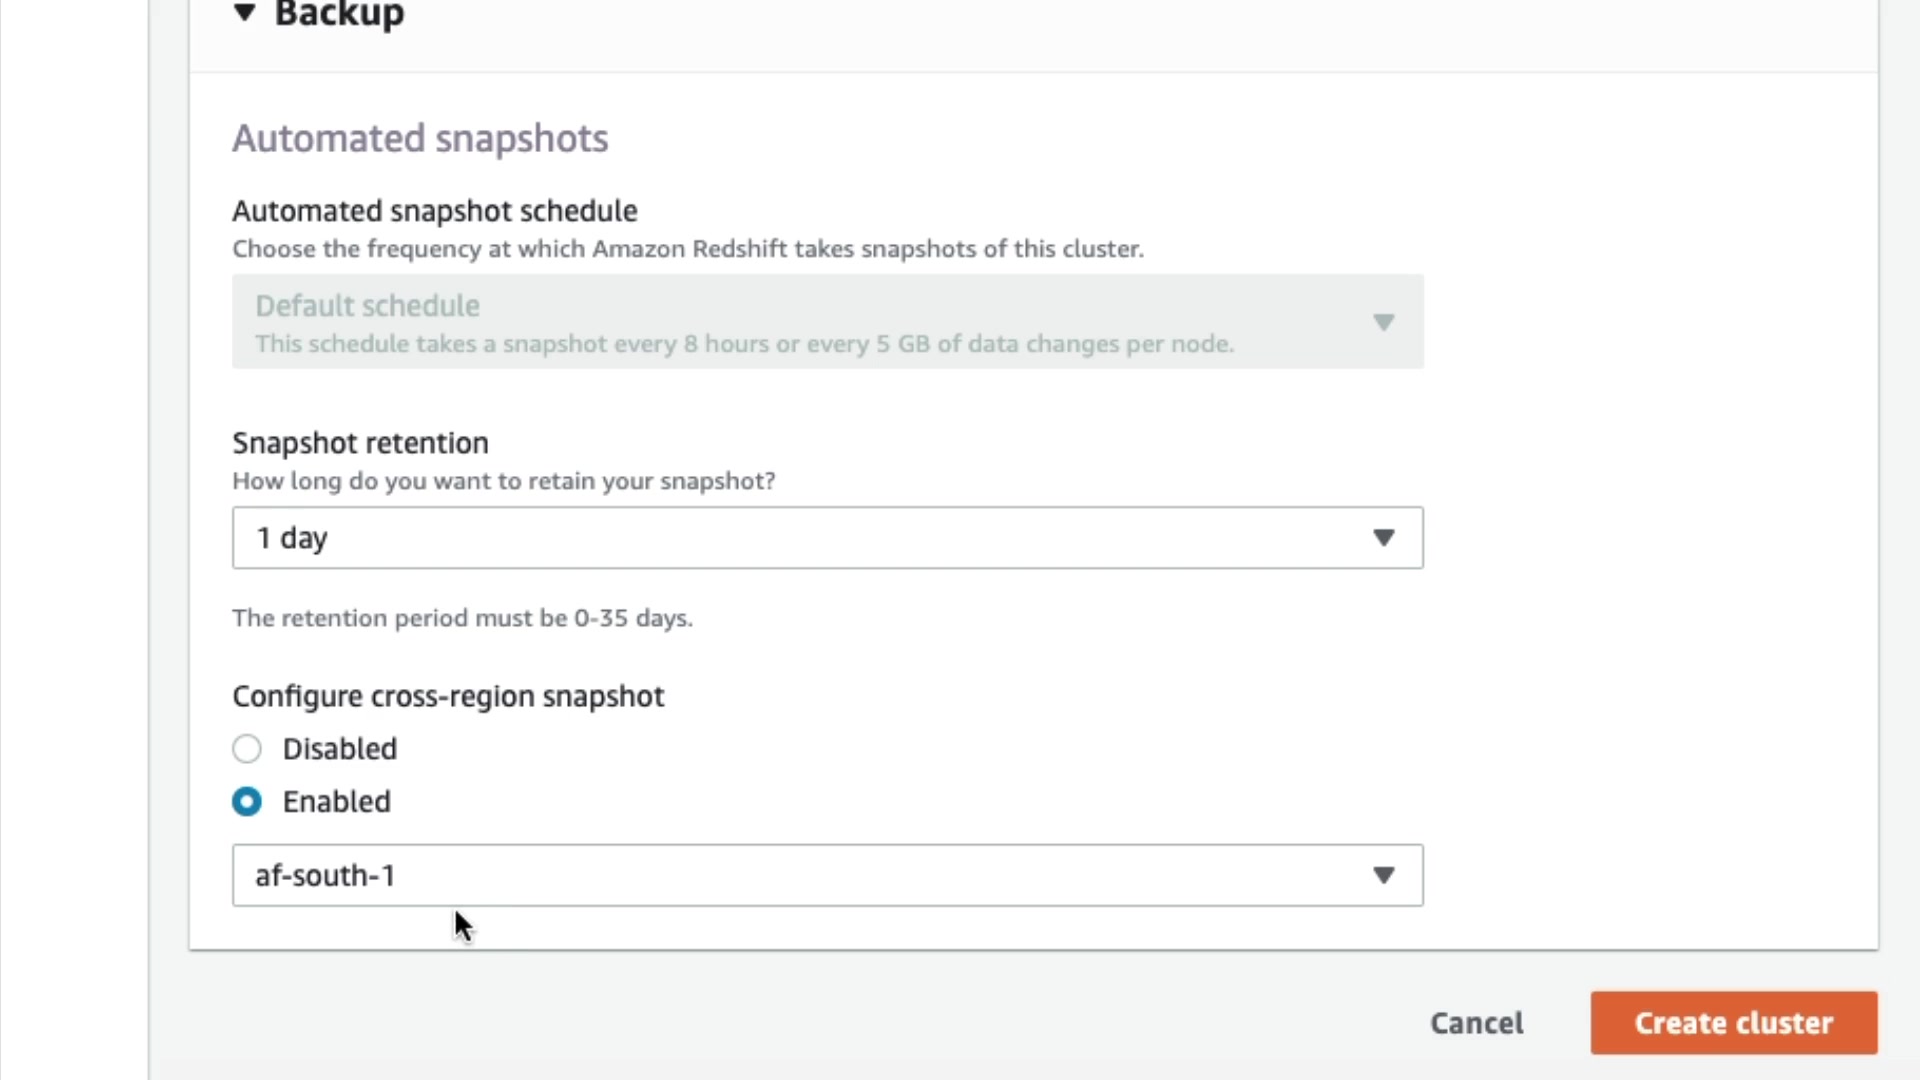Viewport: 1920px width, 1080px height.
Task: Select the Enabled radio button
Action: [247, 802]
